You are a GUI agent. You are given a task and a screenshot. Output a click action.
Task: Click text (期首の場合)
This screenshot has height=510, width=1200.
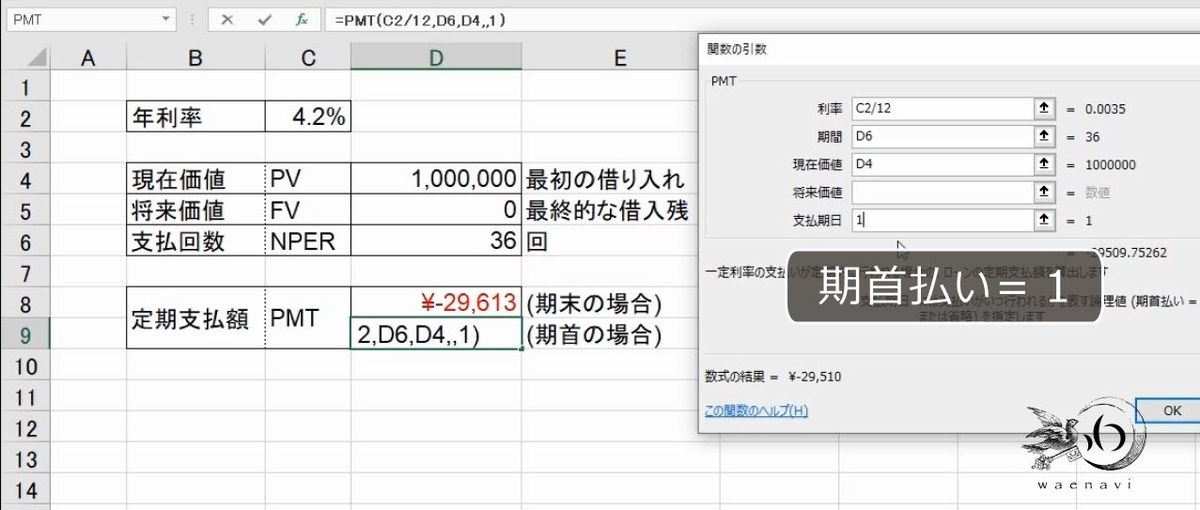coord(594,335)
